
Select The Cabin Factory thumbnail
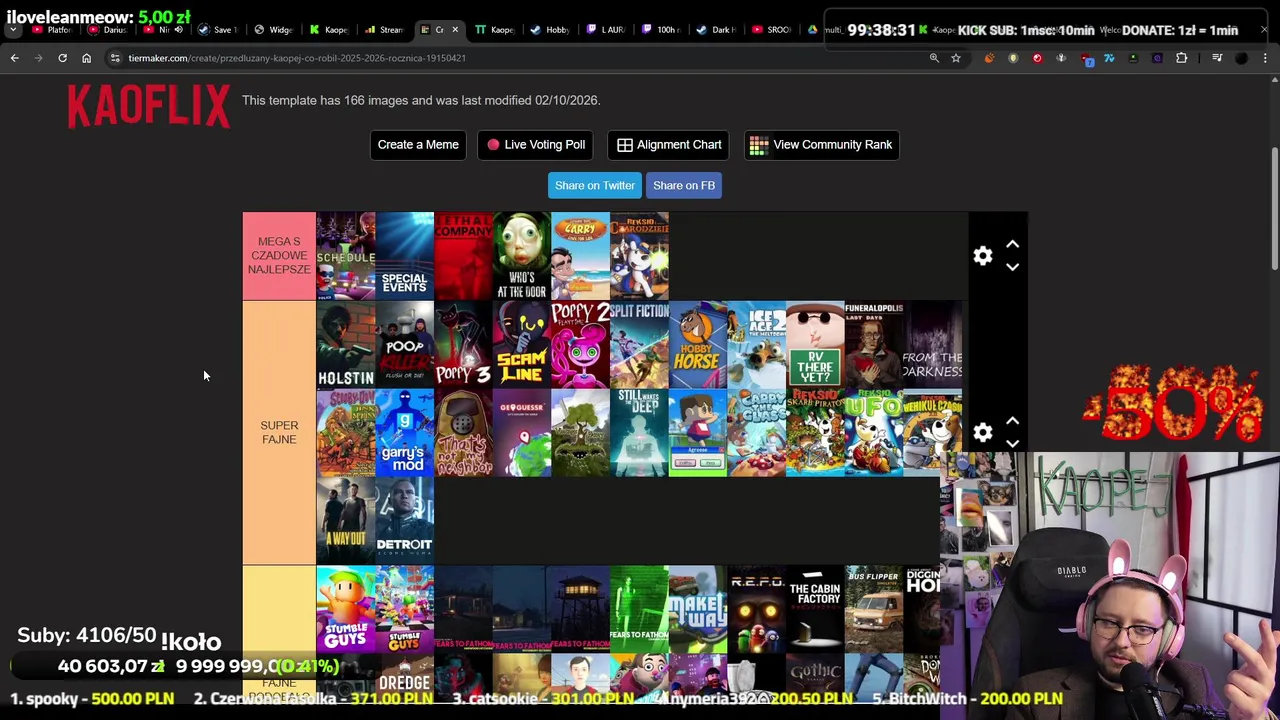click(815, 610)
